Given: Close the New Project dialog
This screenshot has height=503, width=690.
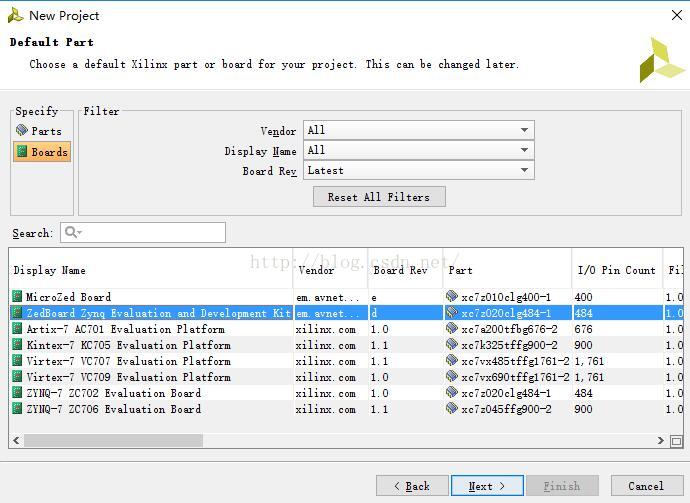Looking at the screenshot, I should (677, 15).
